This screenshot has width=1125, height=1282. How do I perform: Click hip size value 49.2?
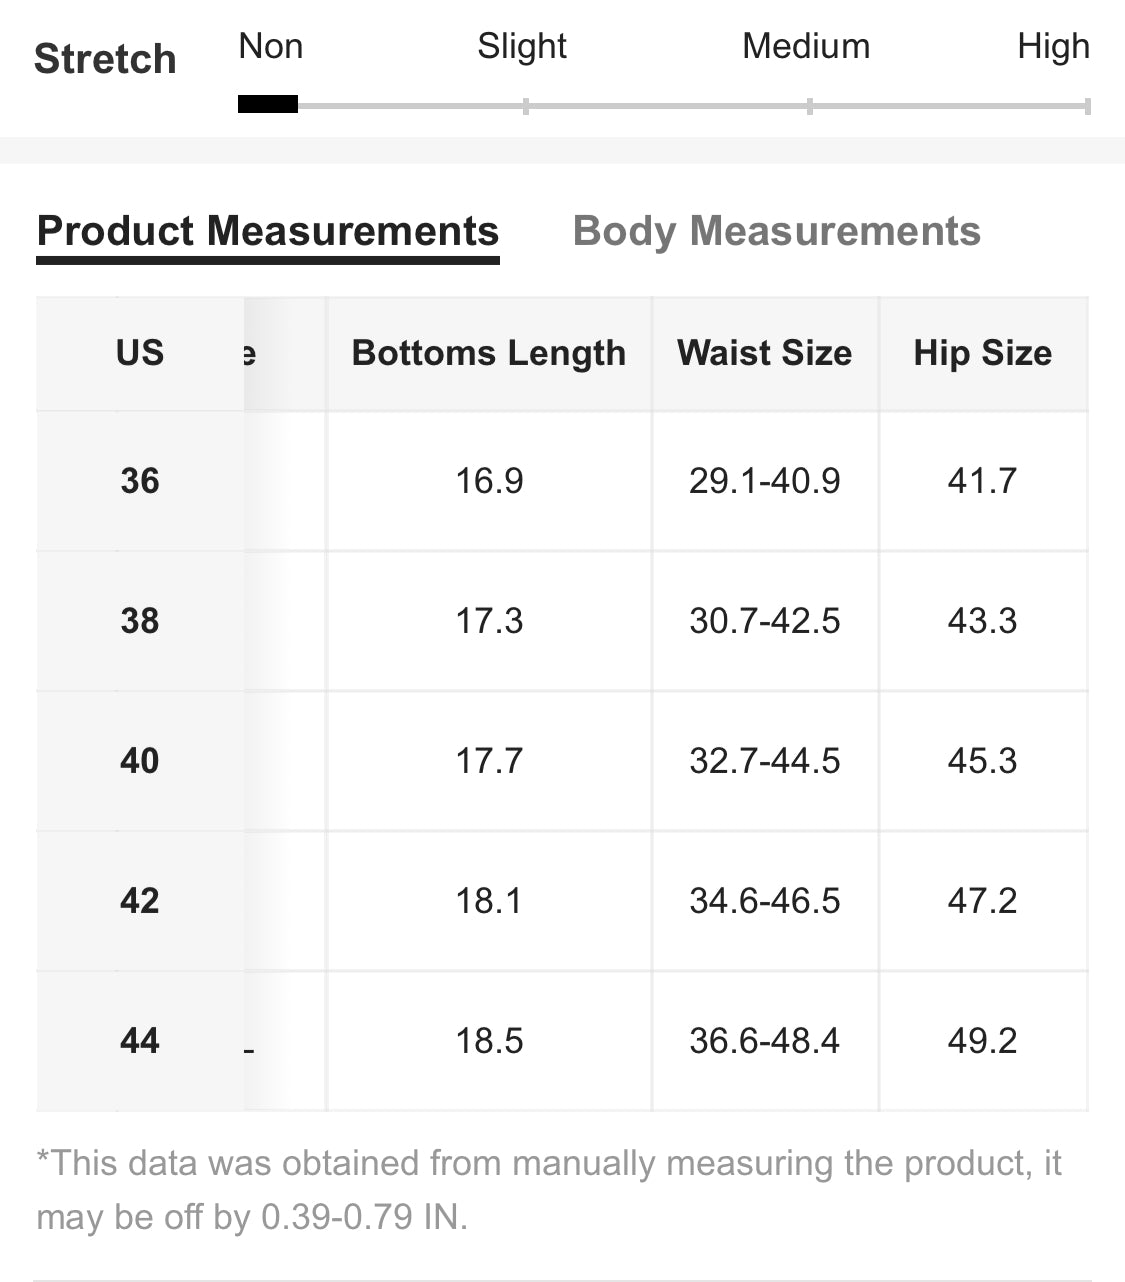(x=982, y=1041)
